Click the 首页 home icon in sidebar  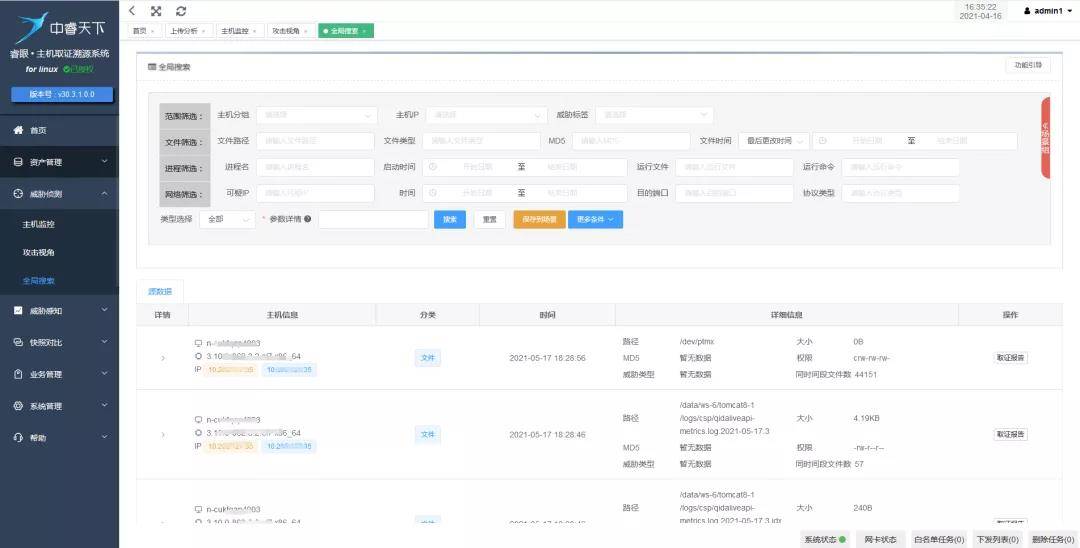18,130
